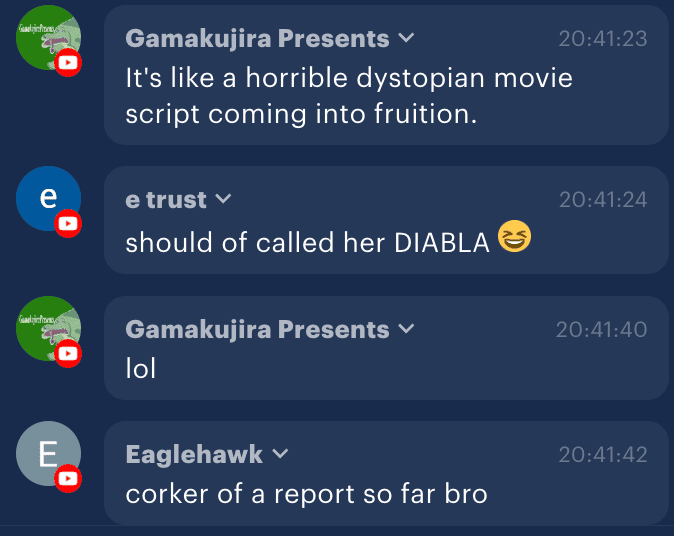Click the YouTube badge on second Gamakujira avatar

[x=68, y=353]
